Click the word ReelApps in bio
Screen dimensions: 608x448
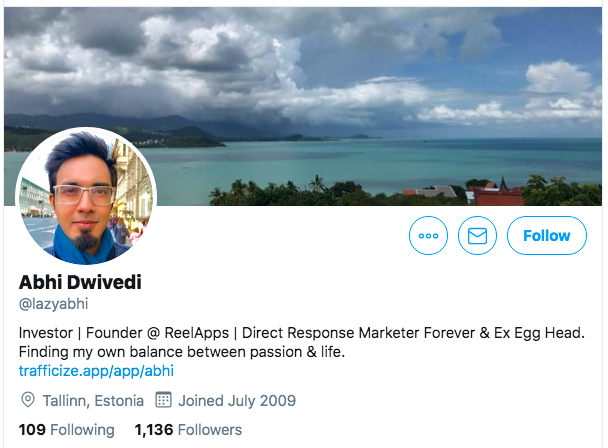pyautogui.click(x=197, y=333)
